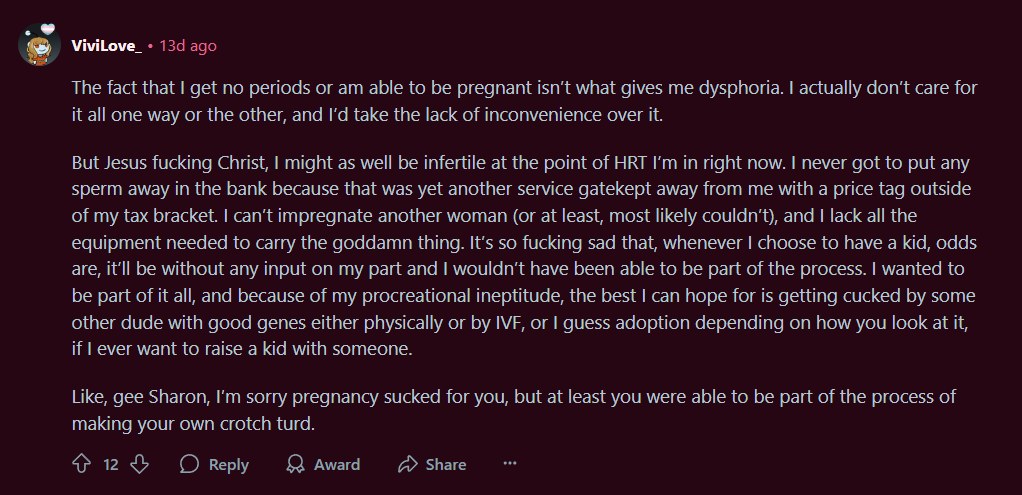Click the Share text label
Viewport: 1022px width, 495px height.
click(x=446, y=465)
